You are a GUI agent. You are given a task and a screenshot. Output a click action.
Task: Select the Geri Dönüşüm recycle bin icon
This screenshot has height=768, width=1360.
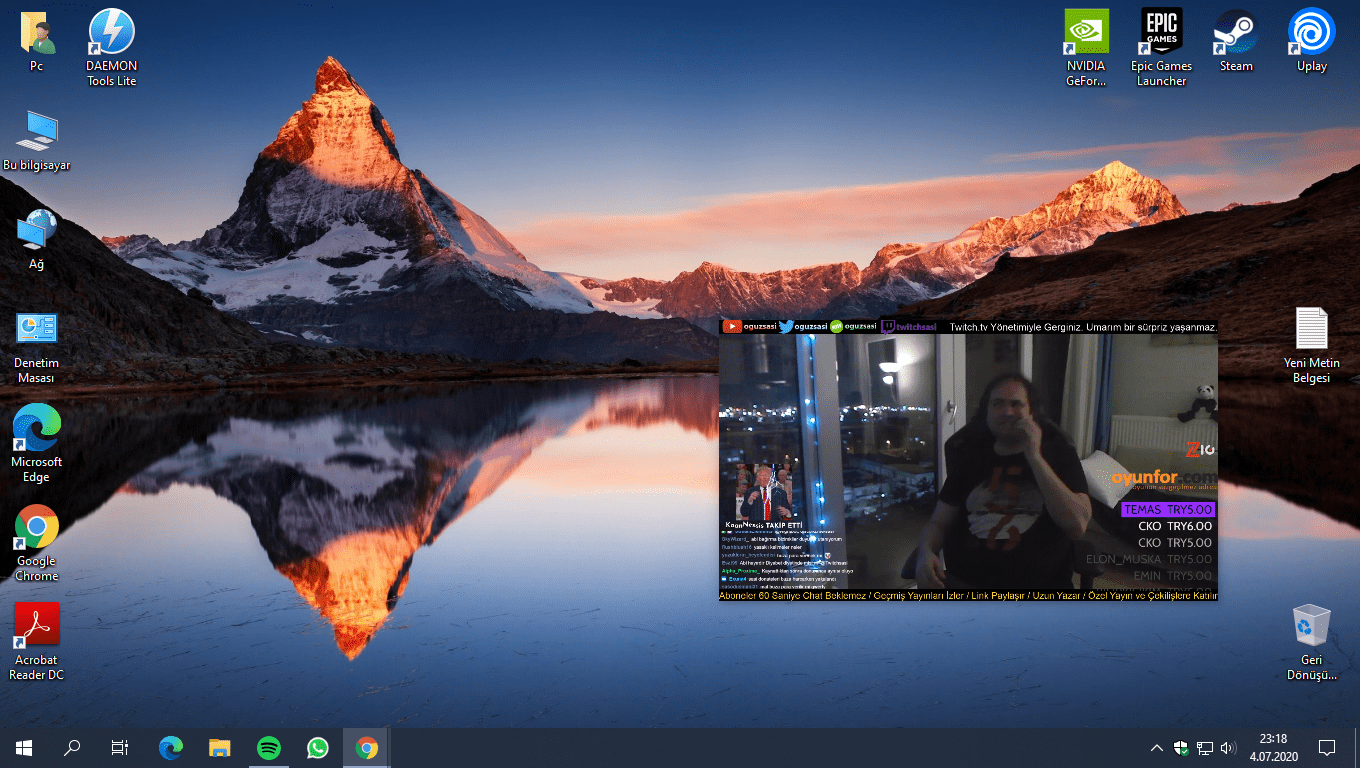(1311, 642)
